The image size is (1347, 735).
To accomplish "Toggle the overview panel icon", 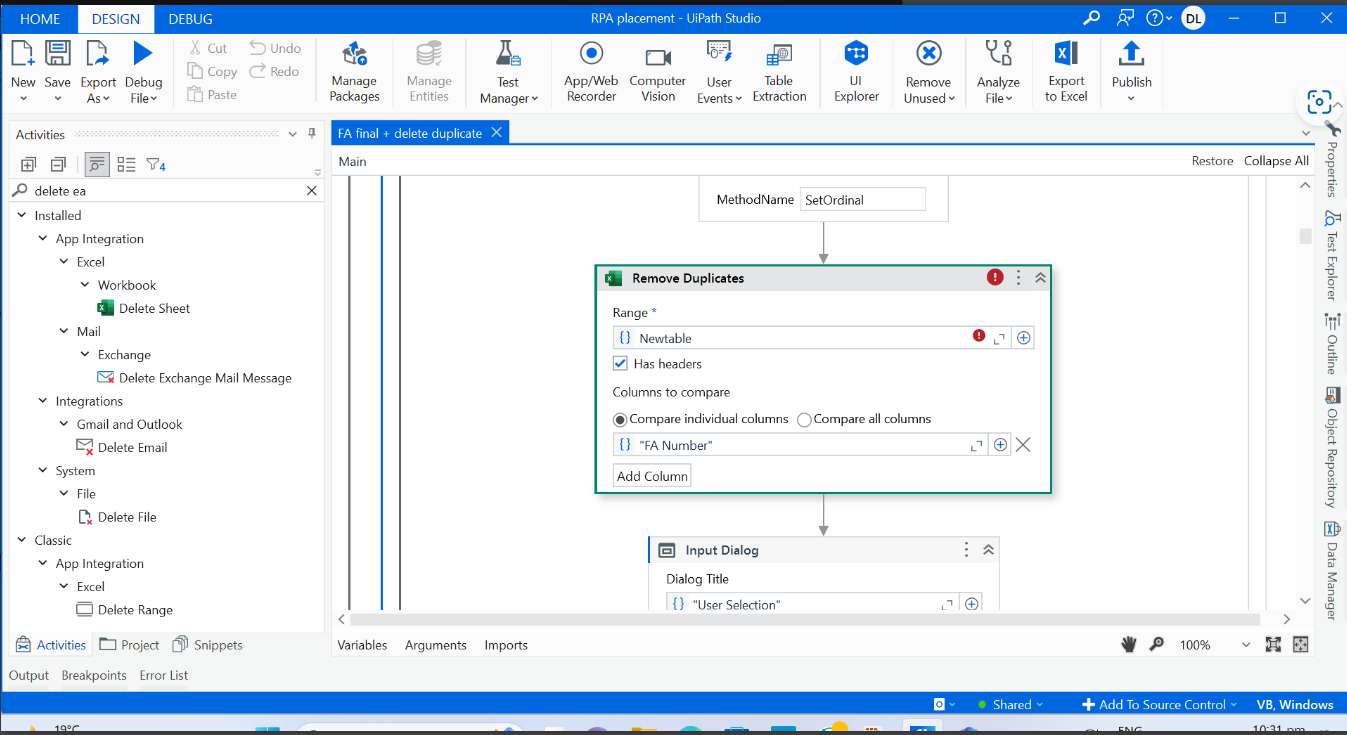I will point(1300,645).
